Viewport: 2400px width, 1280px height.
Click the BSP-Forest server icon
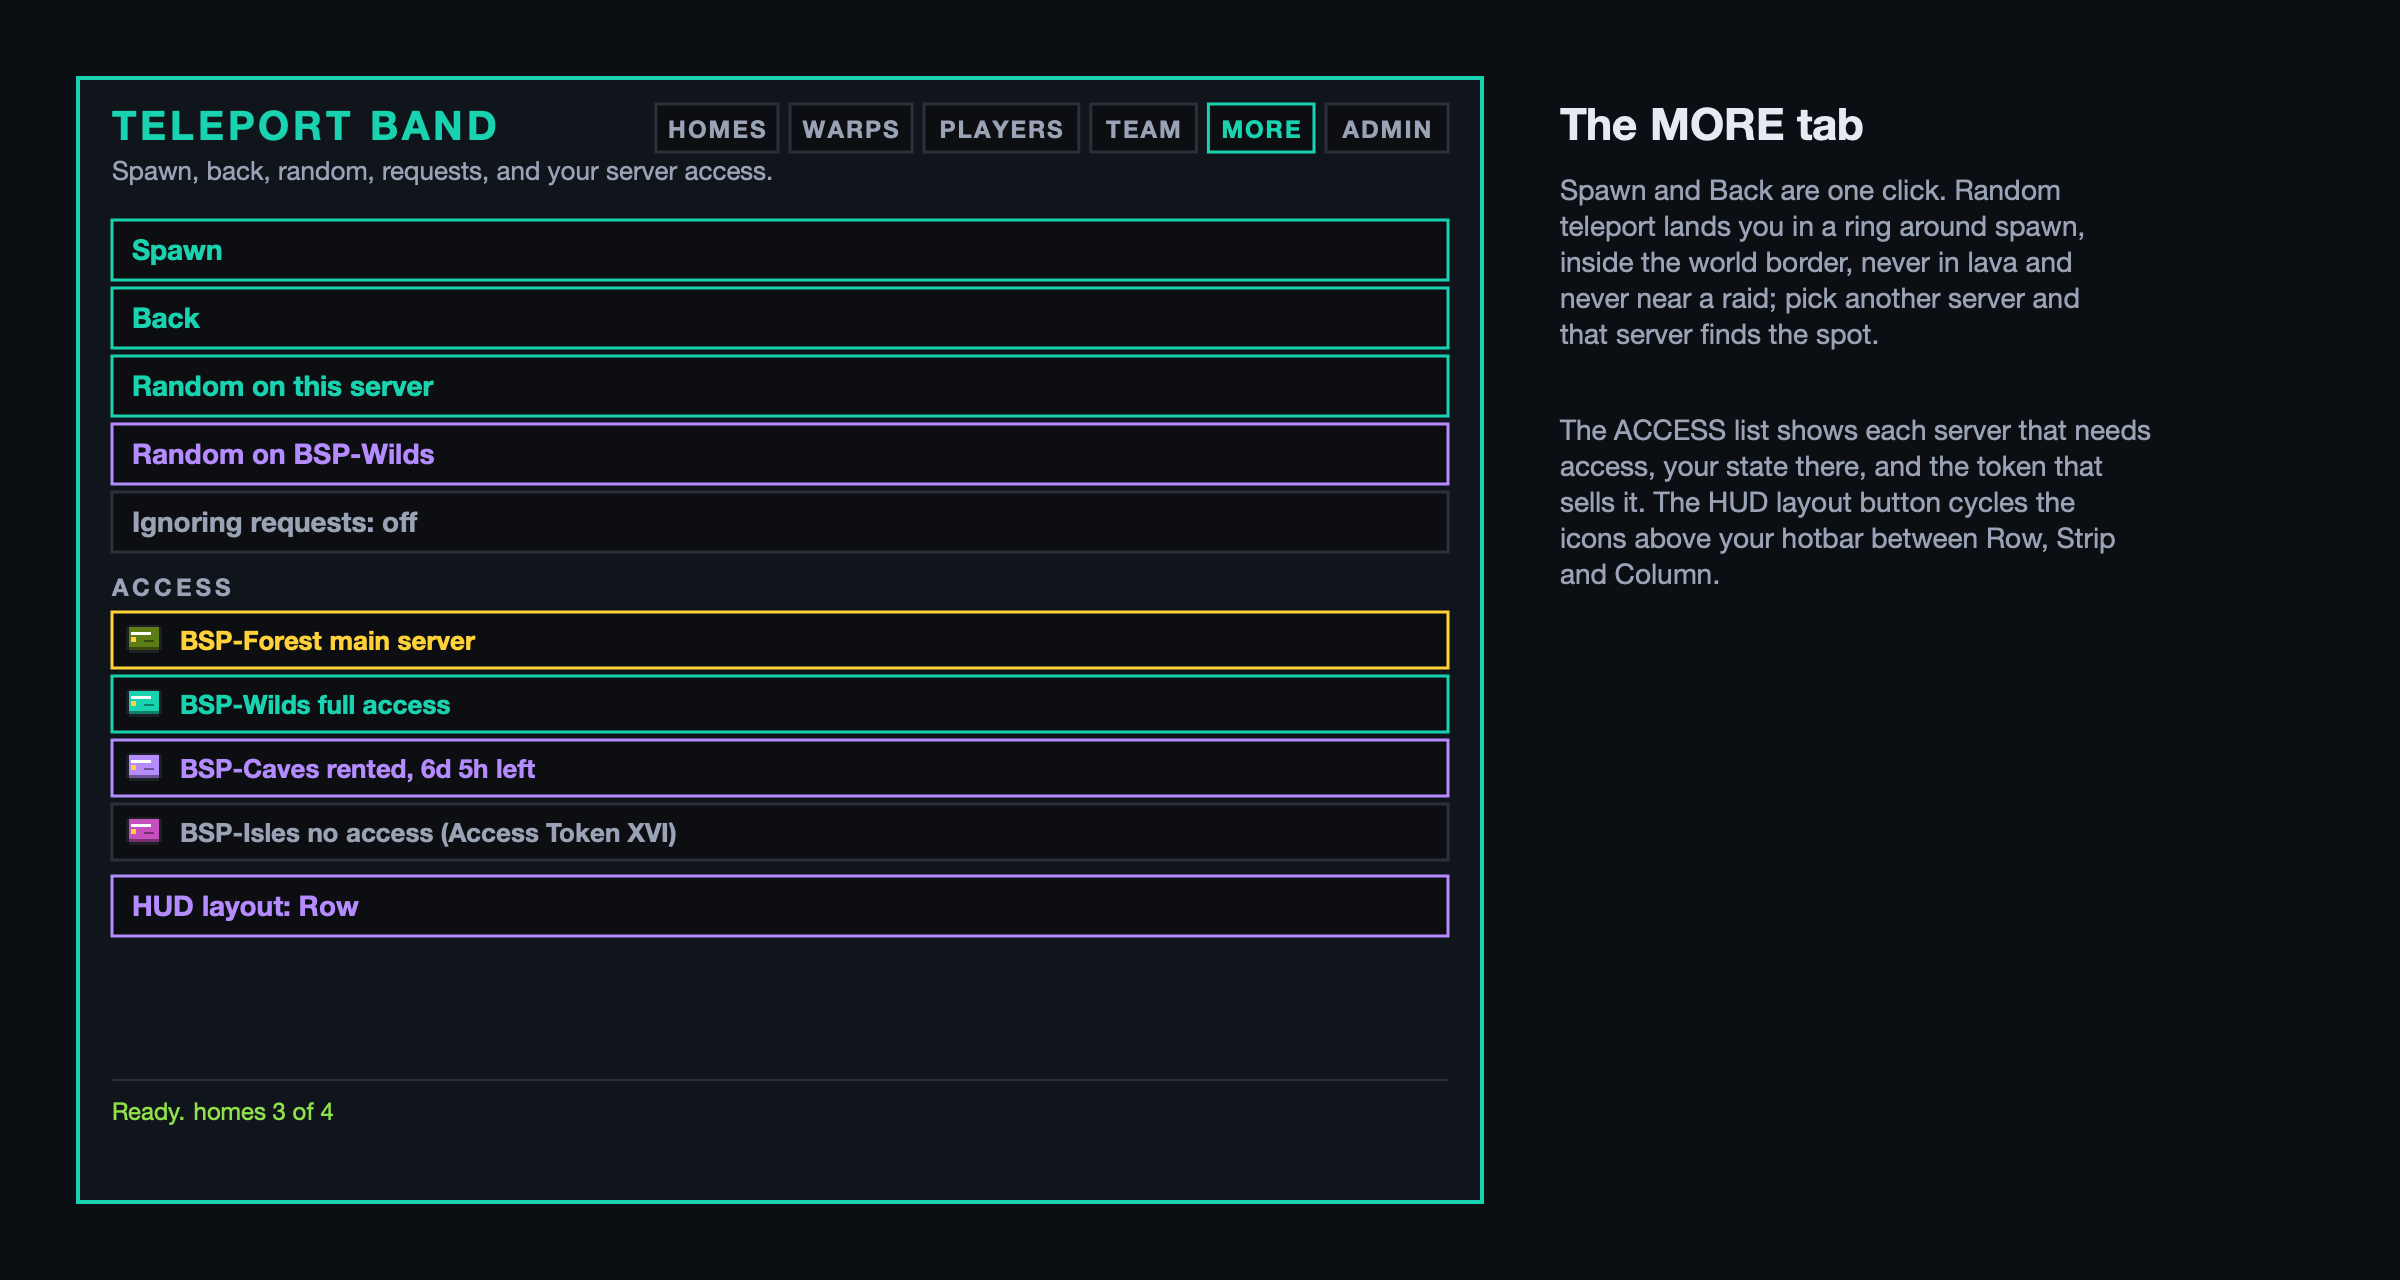pos(144,639)
